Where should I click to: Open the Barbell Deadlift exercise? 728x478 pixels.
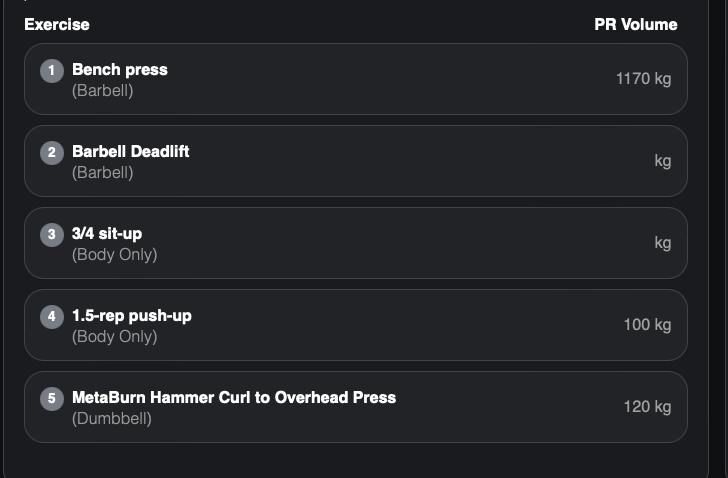[130, 151]
